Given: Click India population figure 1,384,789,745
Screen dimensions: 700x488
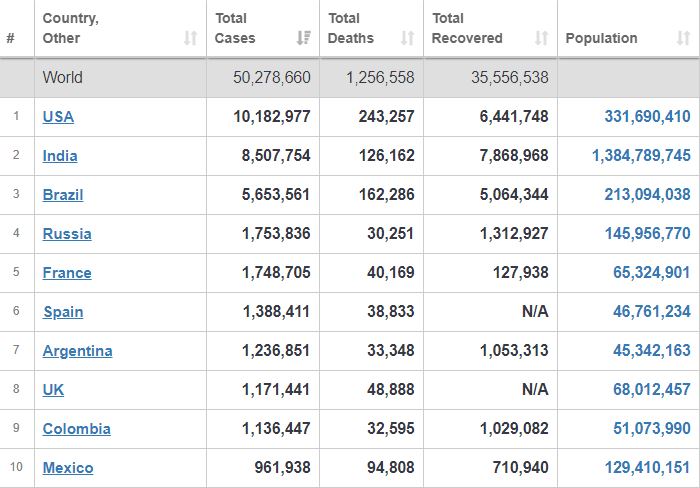Looking at the screenshot, I should (x=641, y=155).
